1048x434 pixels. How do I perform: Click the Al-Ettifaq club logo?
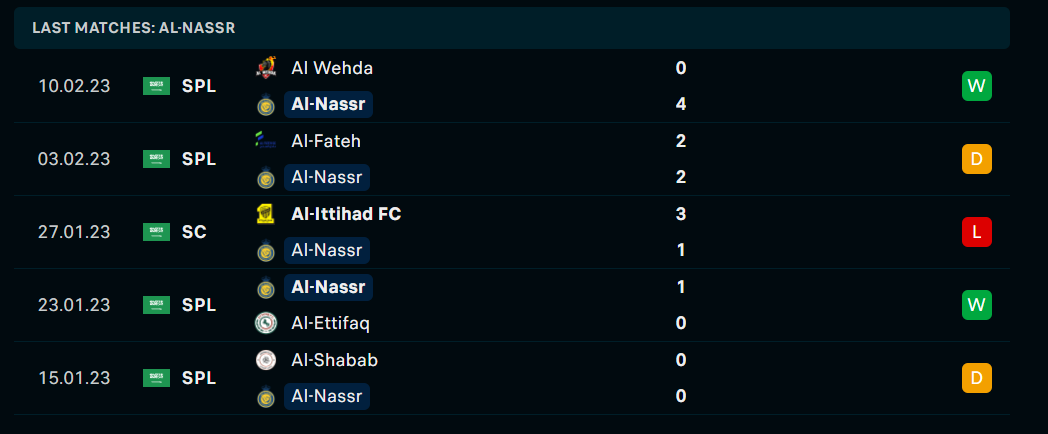pos(266,323)
